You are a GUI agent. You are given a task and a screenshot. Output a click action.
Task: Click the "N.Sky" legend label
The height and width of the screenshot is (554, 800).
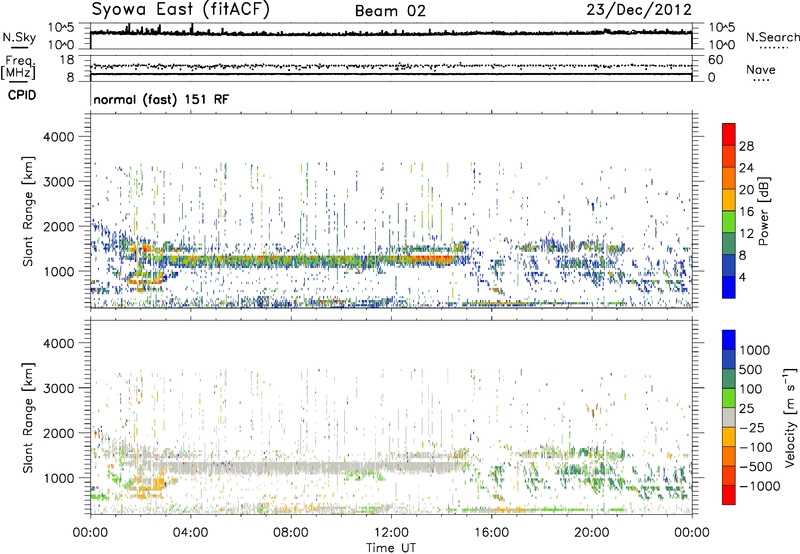(x=19, y=38)
